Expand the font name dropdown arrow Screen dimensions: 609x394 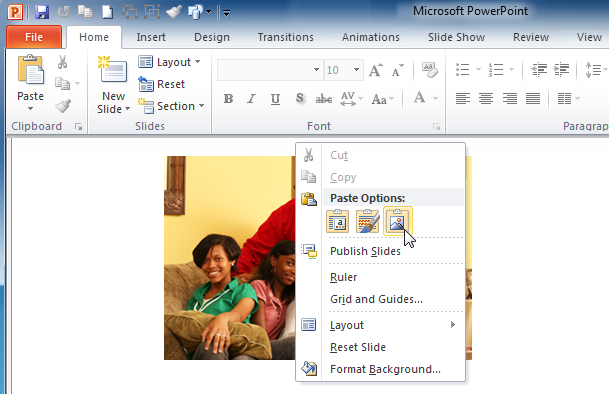point(317,70)
